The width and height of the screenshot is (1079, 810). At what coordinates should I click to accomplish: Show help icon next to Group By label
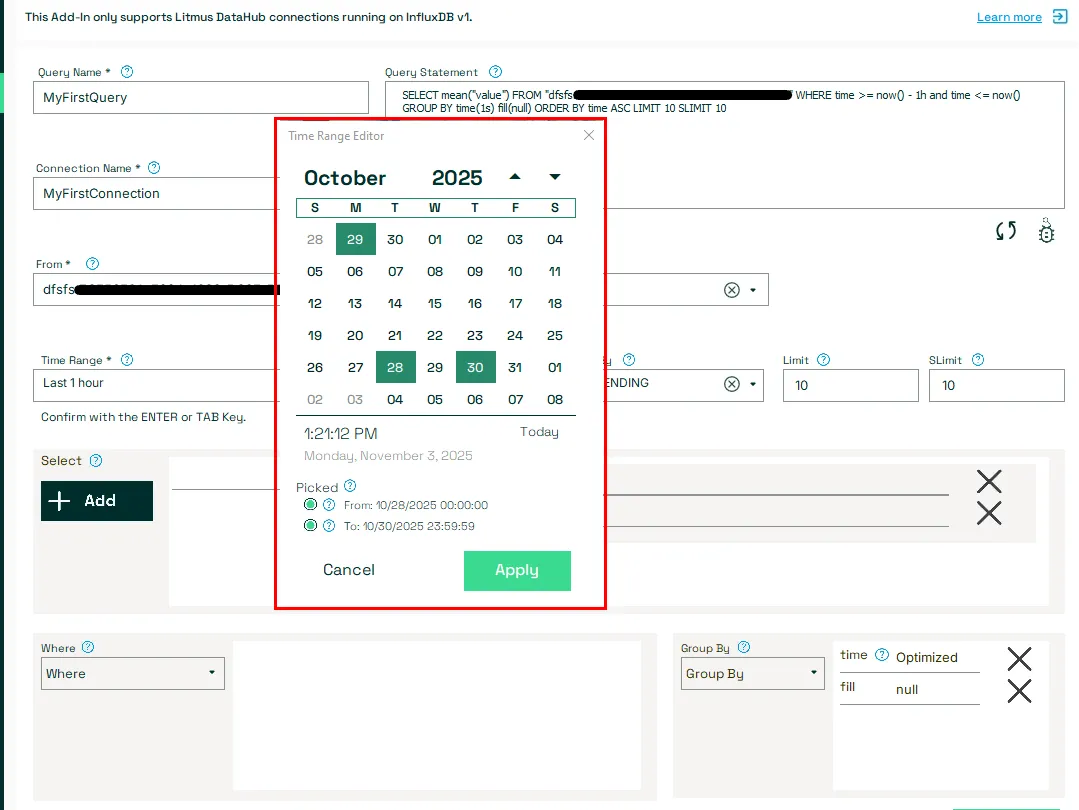744,647
